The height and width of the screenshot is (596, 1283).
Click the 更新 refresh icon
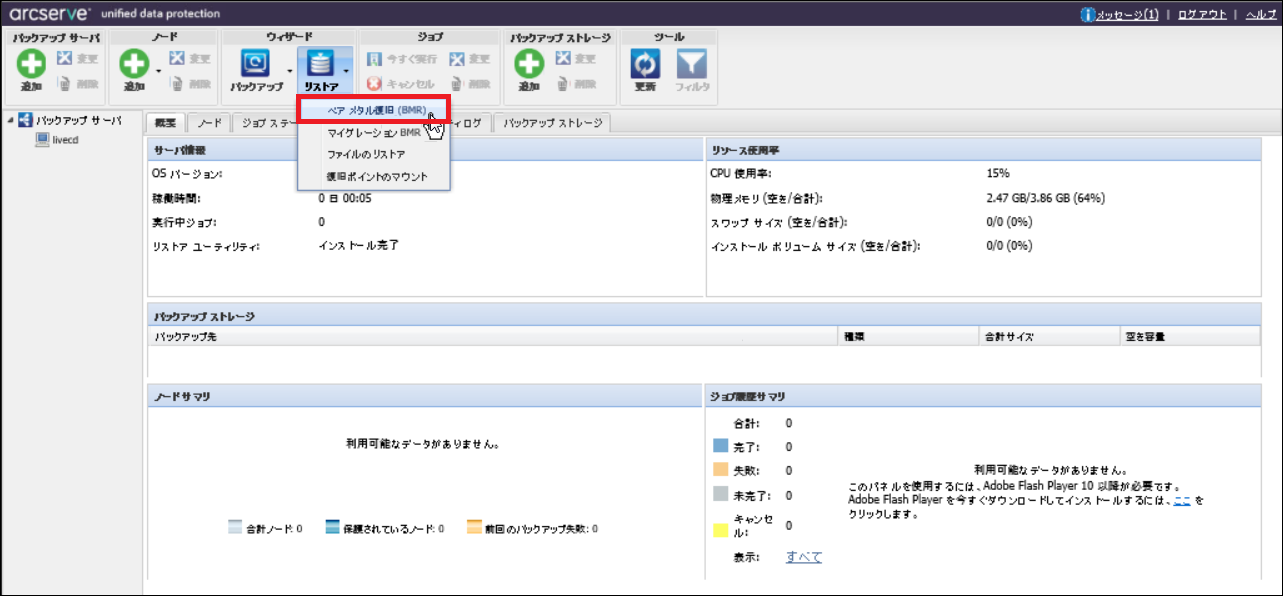(x=645, y=65)
